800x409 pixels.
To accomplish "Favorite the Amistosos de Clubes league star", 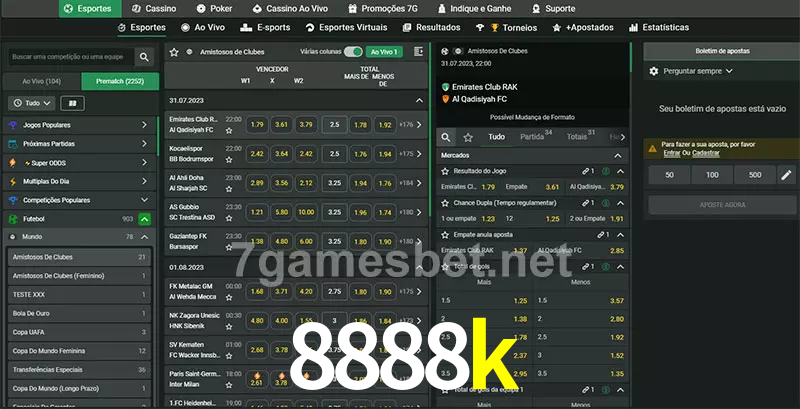I will [174, 51].
